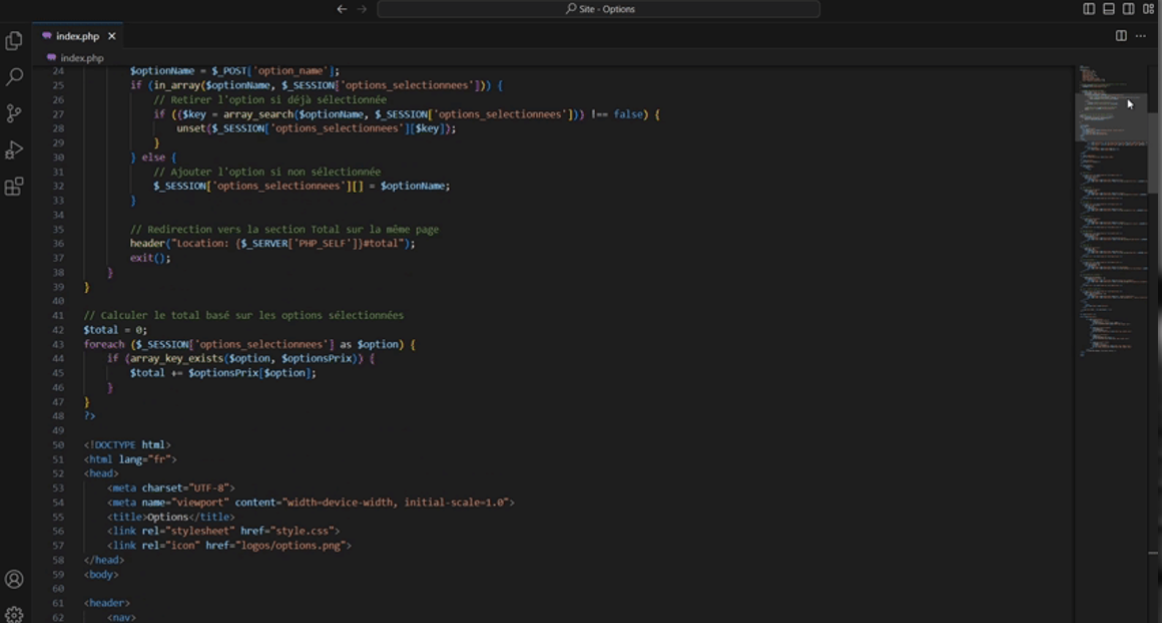Toggle the primary side bar visibility
1162x623 pixels.
(1089, 9)
